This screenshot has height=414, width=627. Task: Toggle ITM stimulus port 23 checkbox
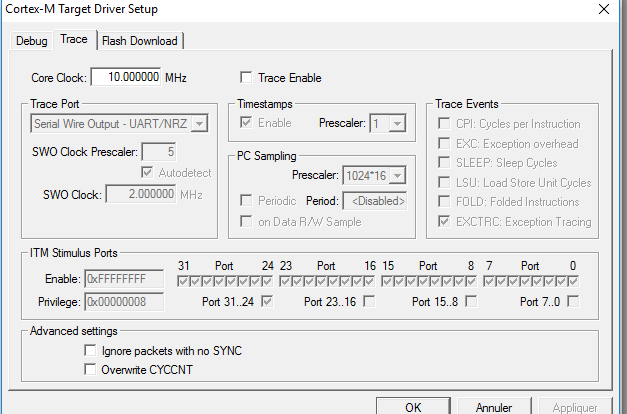[x=285, y=281]
